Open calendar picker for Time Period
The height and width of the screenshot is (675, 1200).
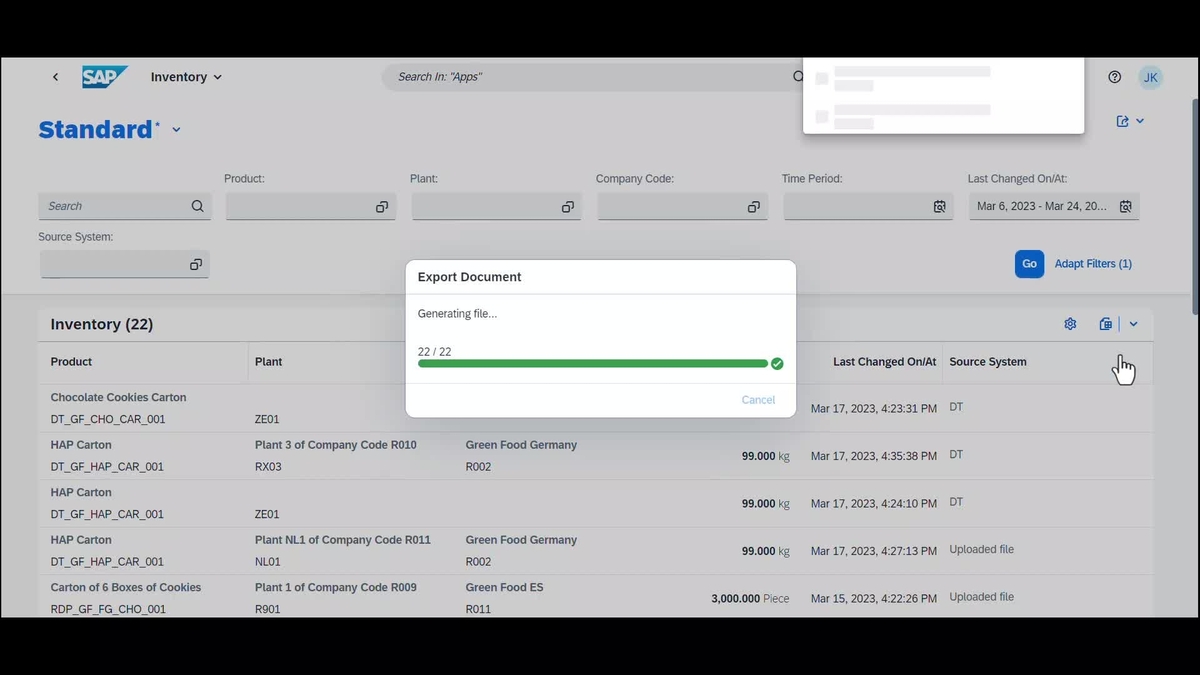click(940, 207)
